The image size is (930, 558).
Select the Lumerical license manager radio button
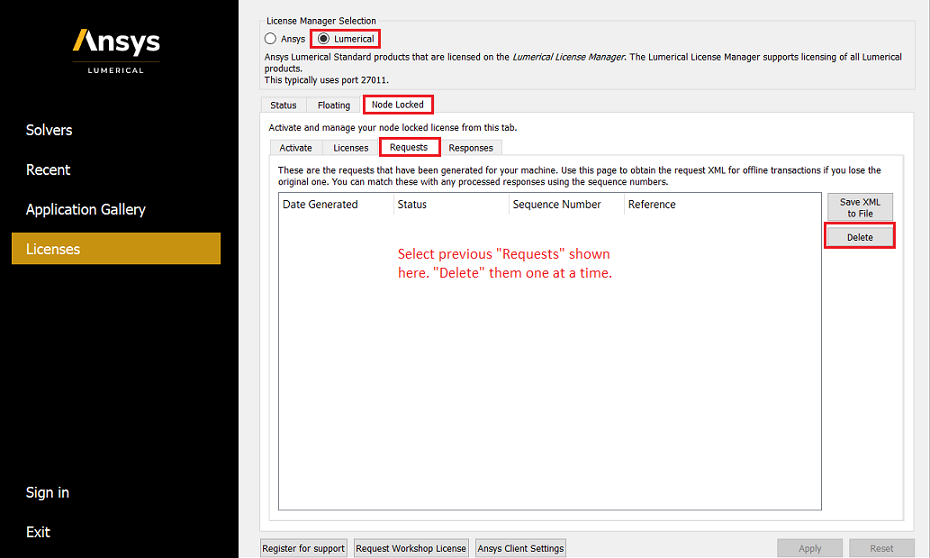click(324, 39)
